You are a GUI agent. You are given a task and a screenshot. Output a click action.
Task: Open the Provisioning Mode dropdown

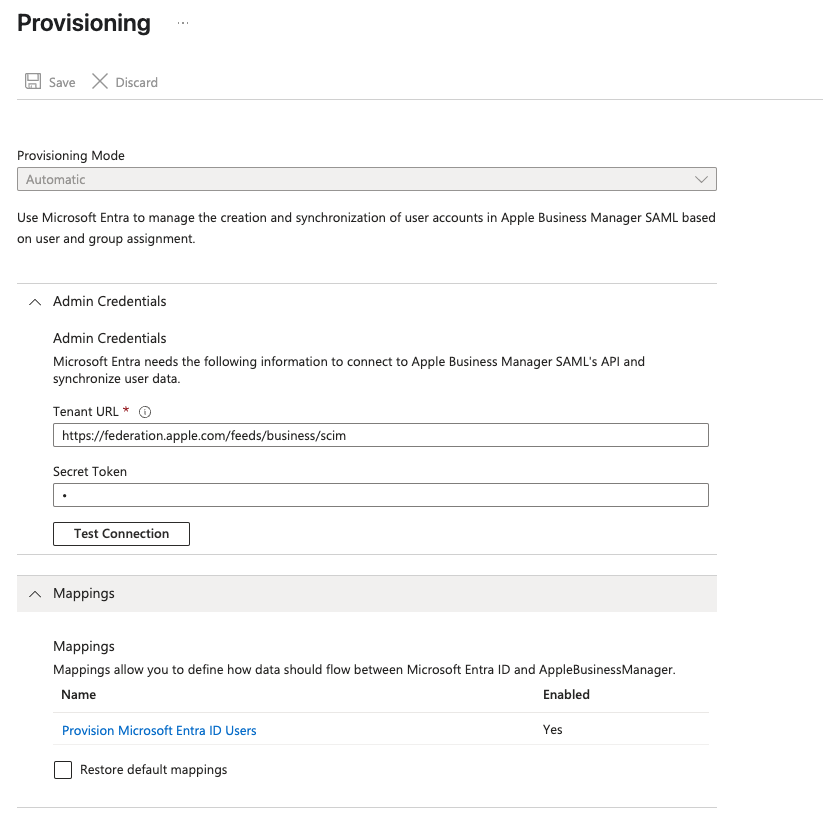(x=367, y=179)
